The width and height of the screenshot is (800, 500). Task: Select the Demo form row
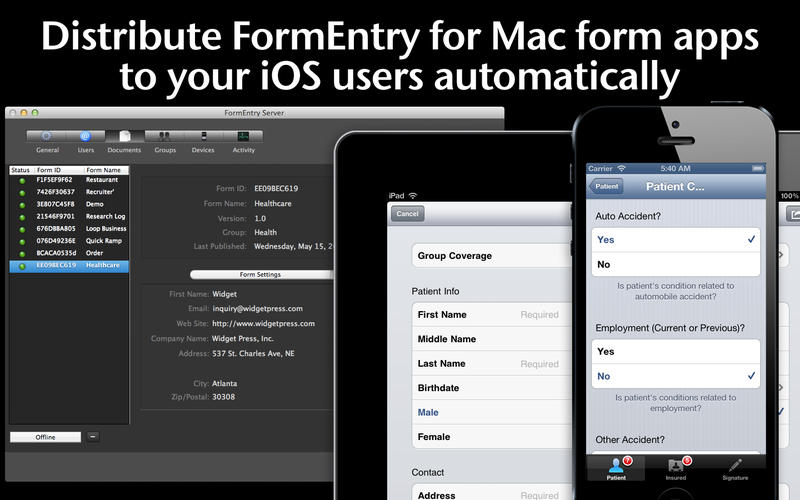(69, 205)
